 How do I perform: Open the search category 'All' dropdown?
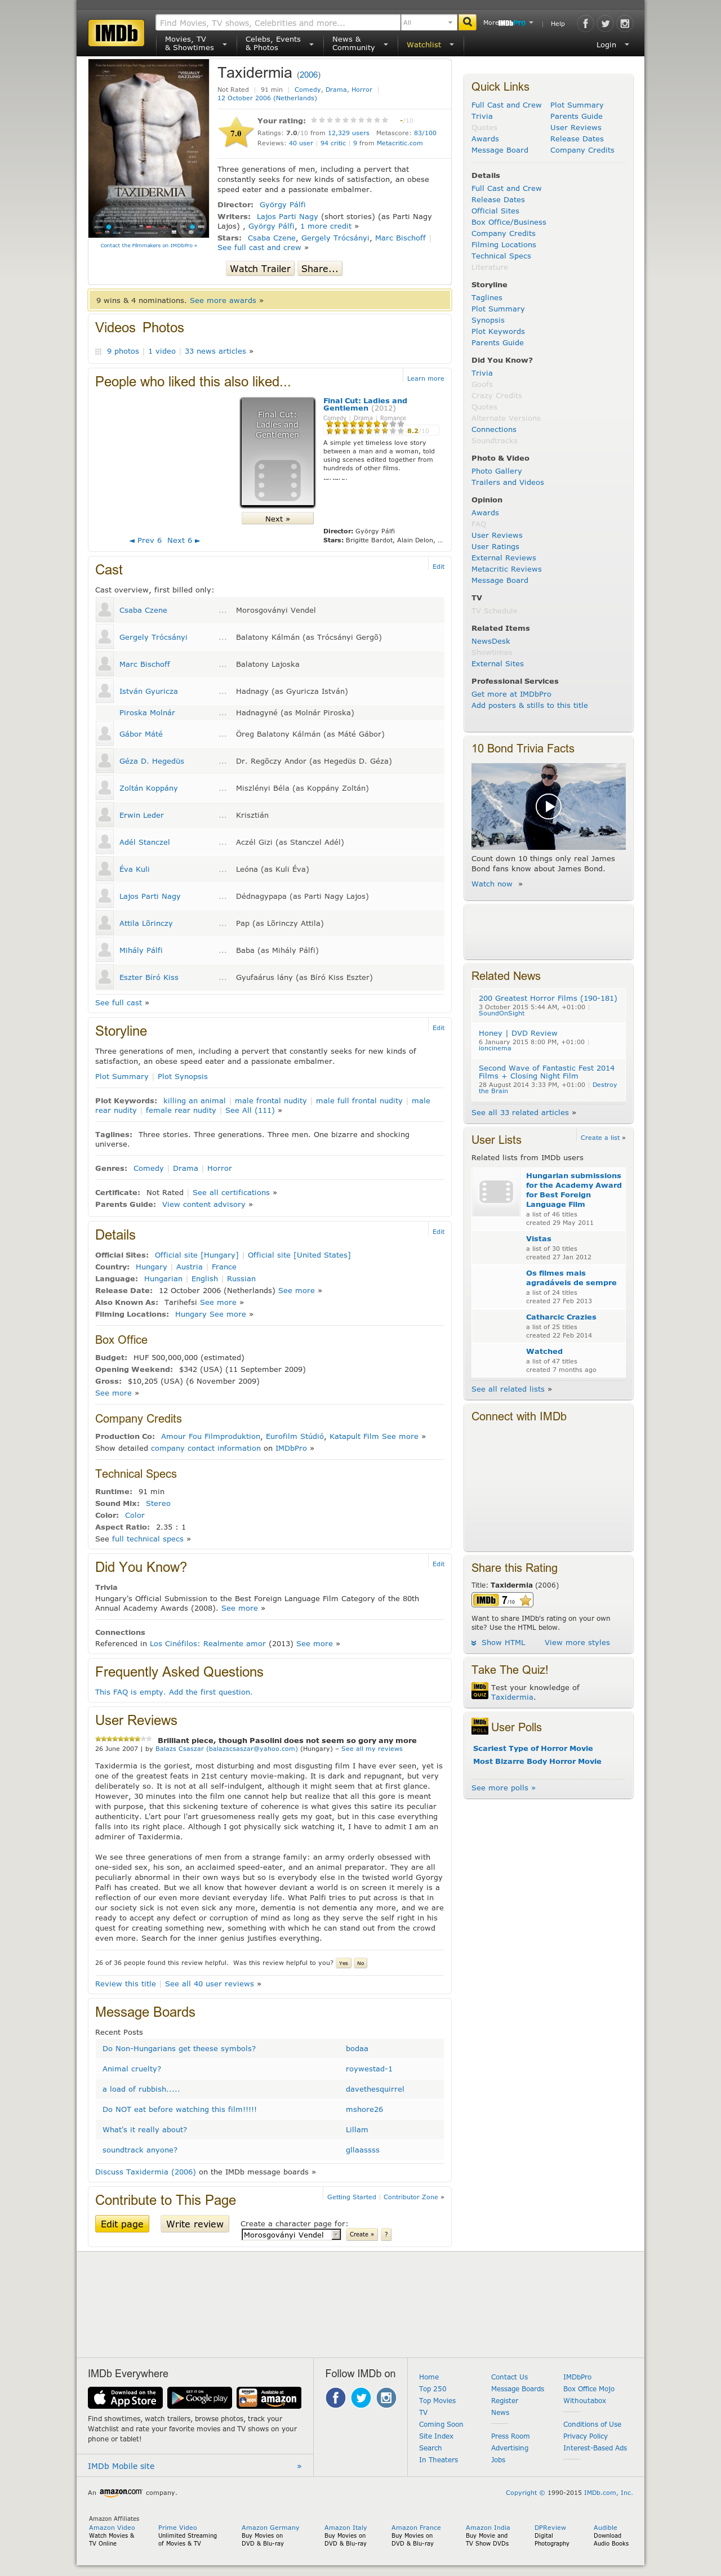[x=428, y=22]
